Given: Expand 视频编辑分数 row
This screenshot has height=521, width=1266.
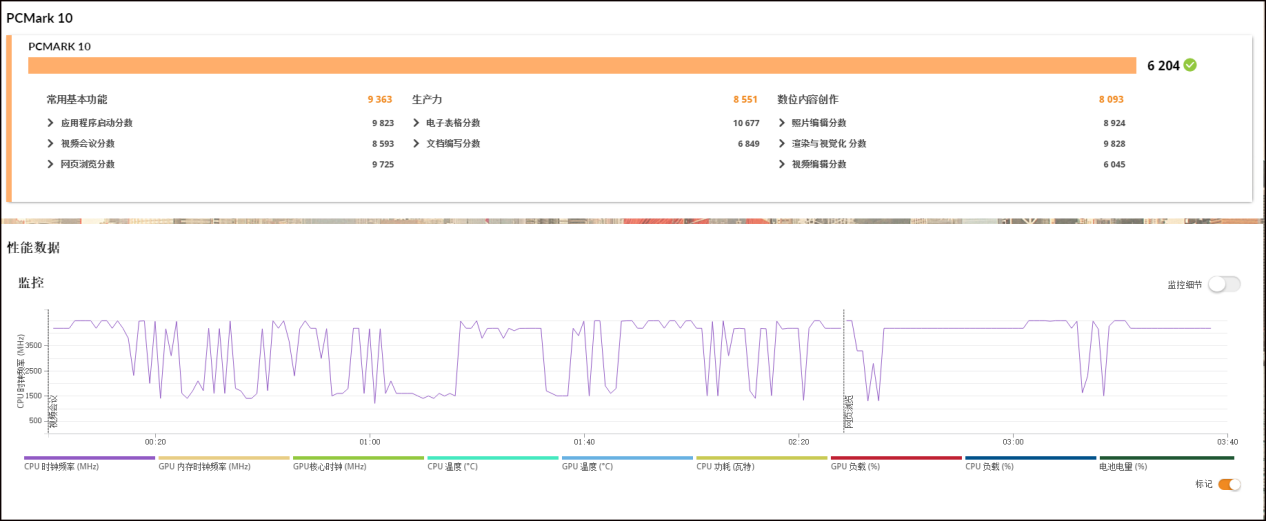Looking at the screenshot, I should [782, 164].
